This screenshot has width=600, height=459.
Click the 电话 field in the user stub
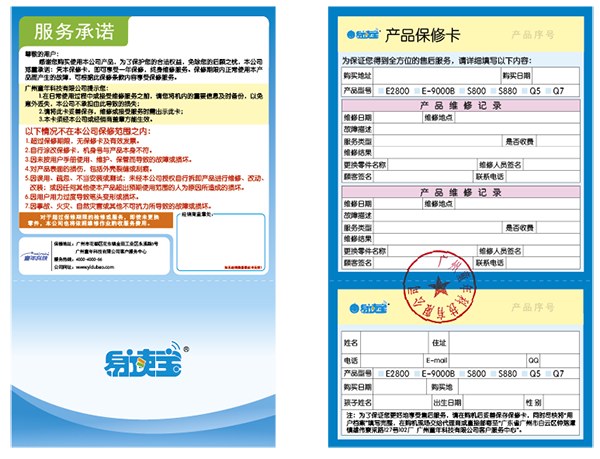coord(391,360)
